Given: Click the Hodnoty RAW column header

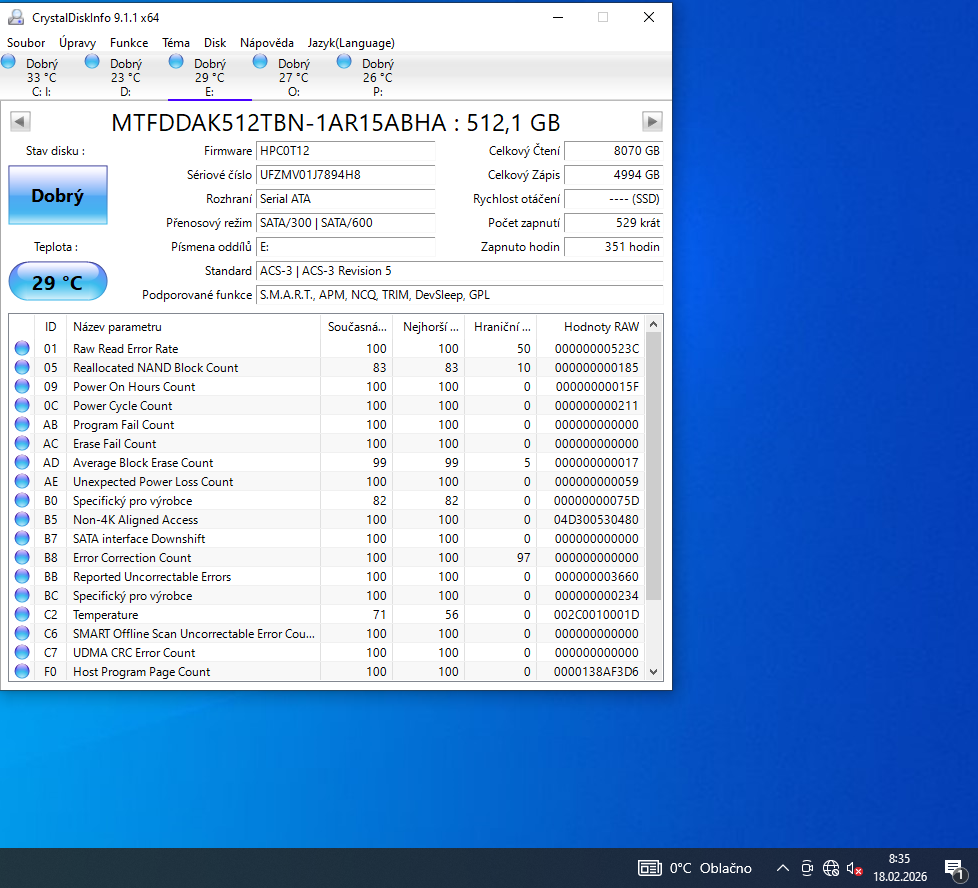Looking at the screenshot, I should (600, 327).
